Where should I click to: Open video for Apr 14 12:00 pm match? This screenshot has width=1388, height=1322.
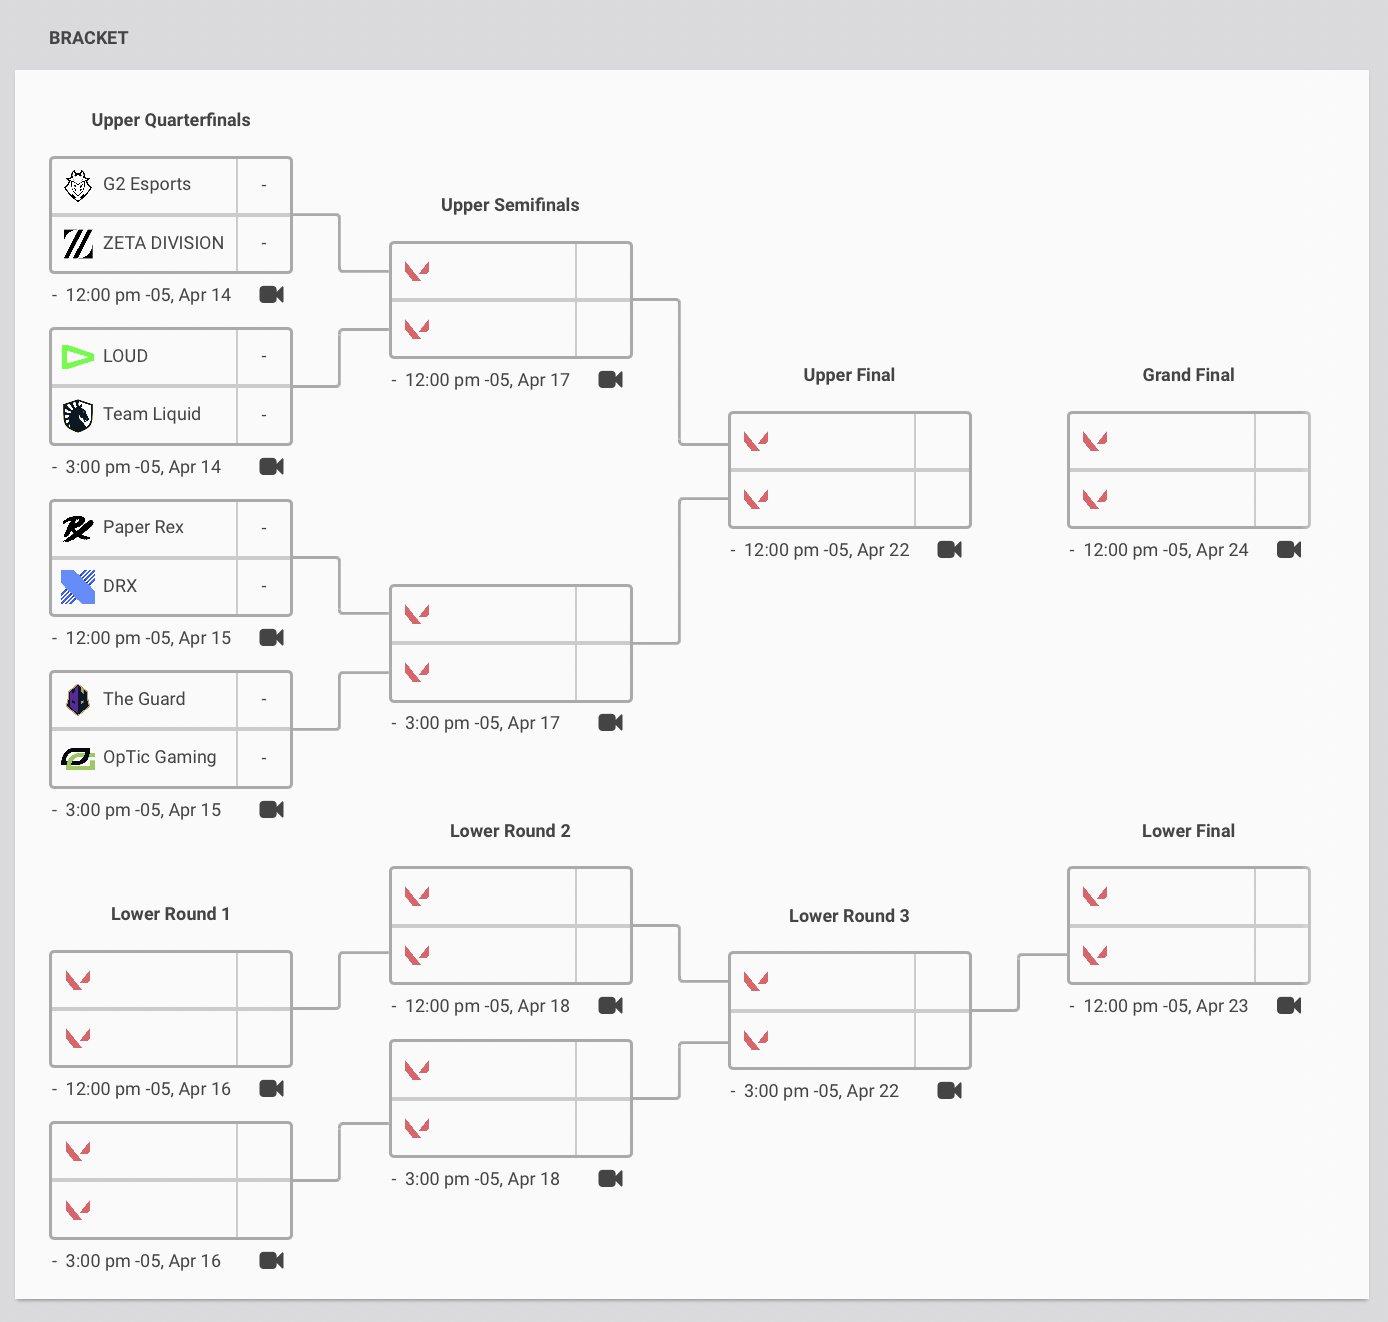272,295
